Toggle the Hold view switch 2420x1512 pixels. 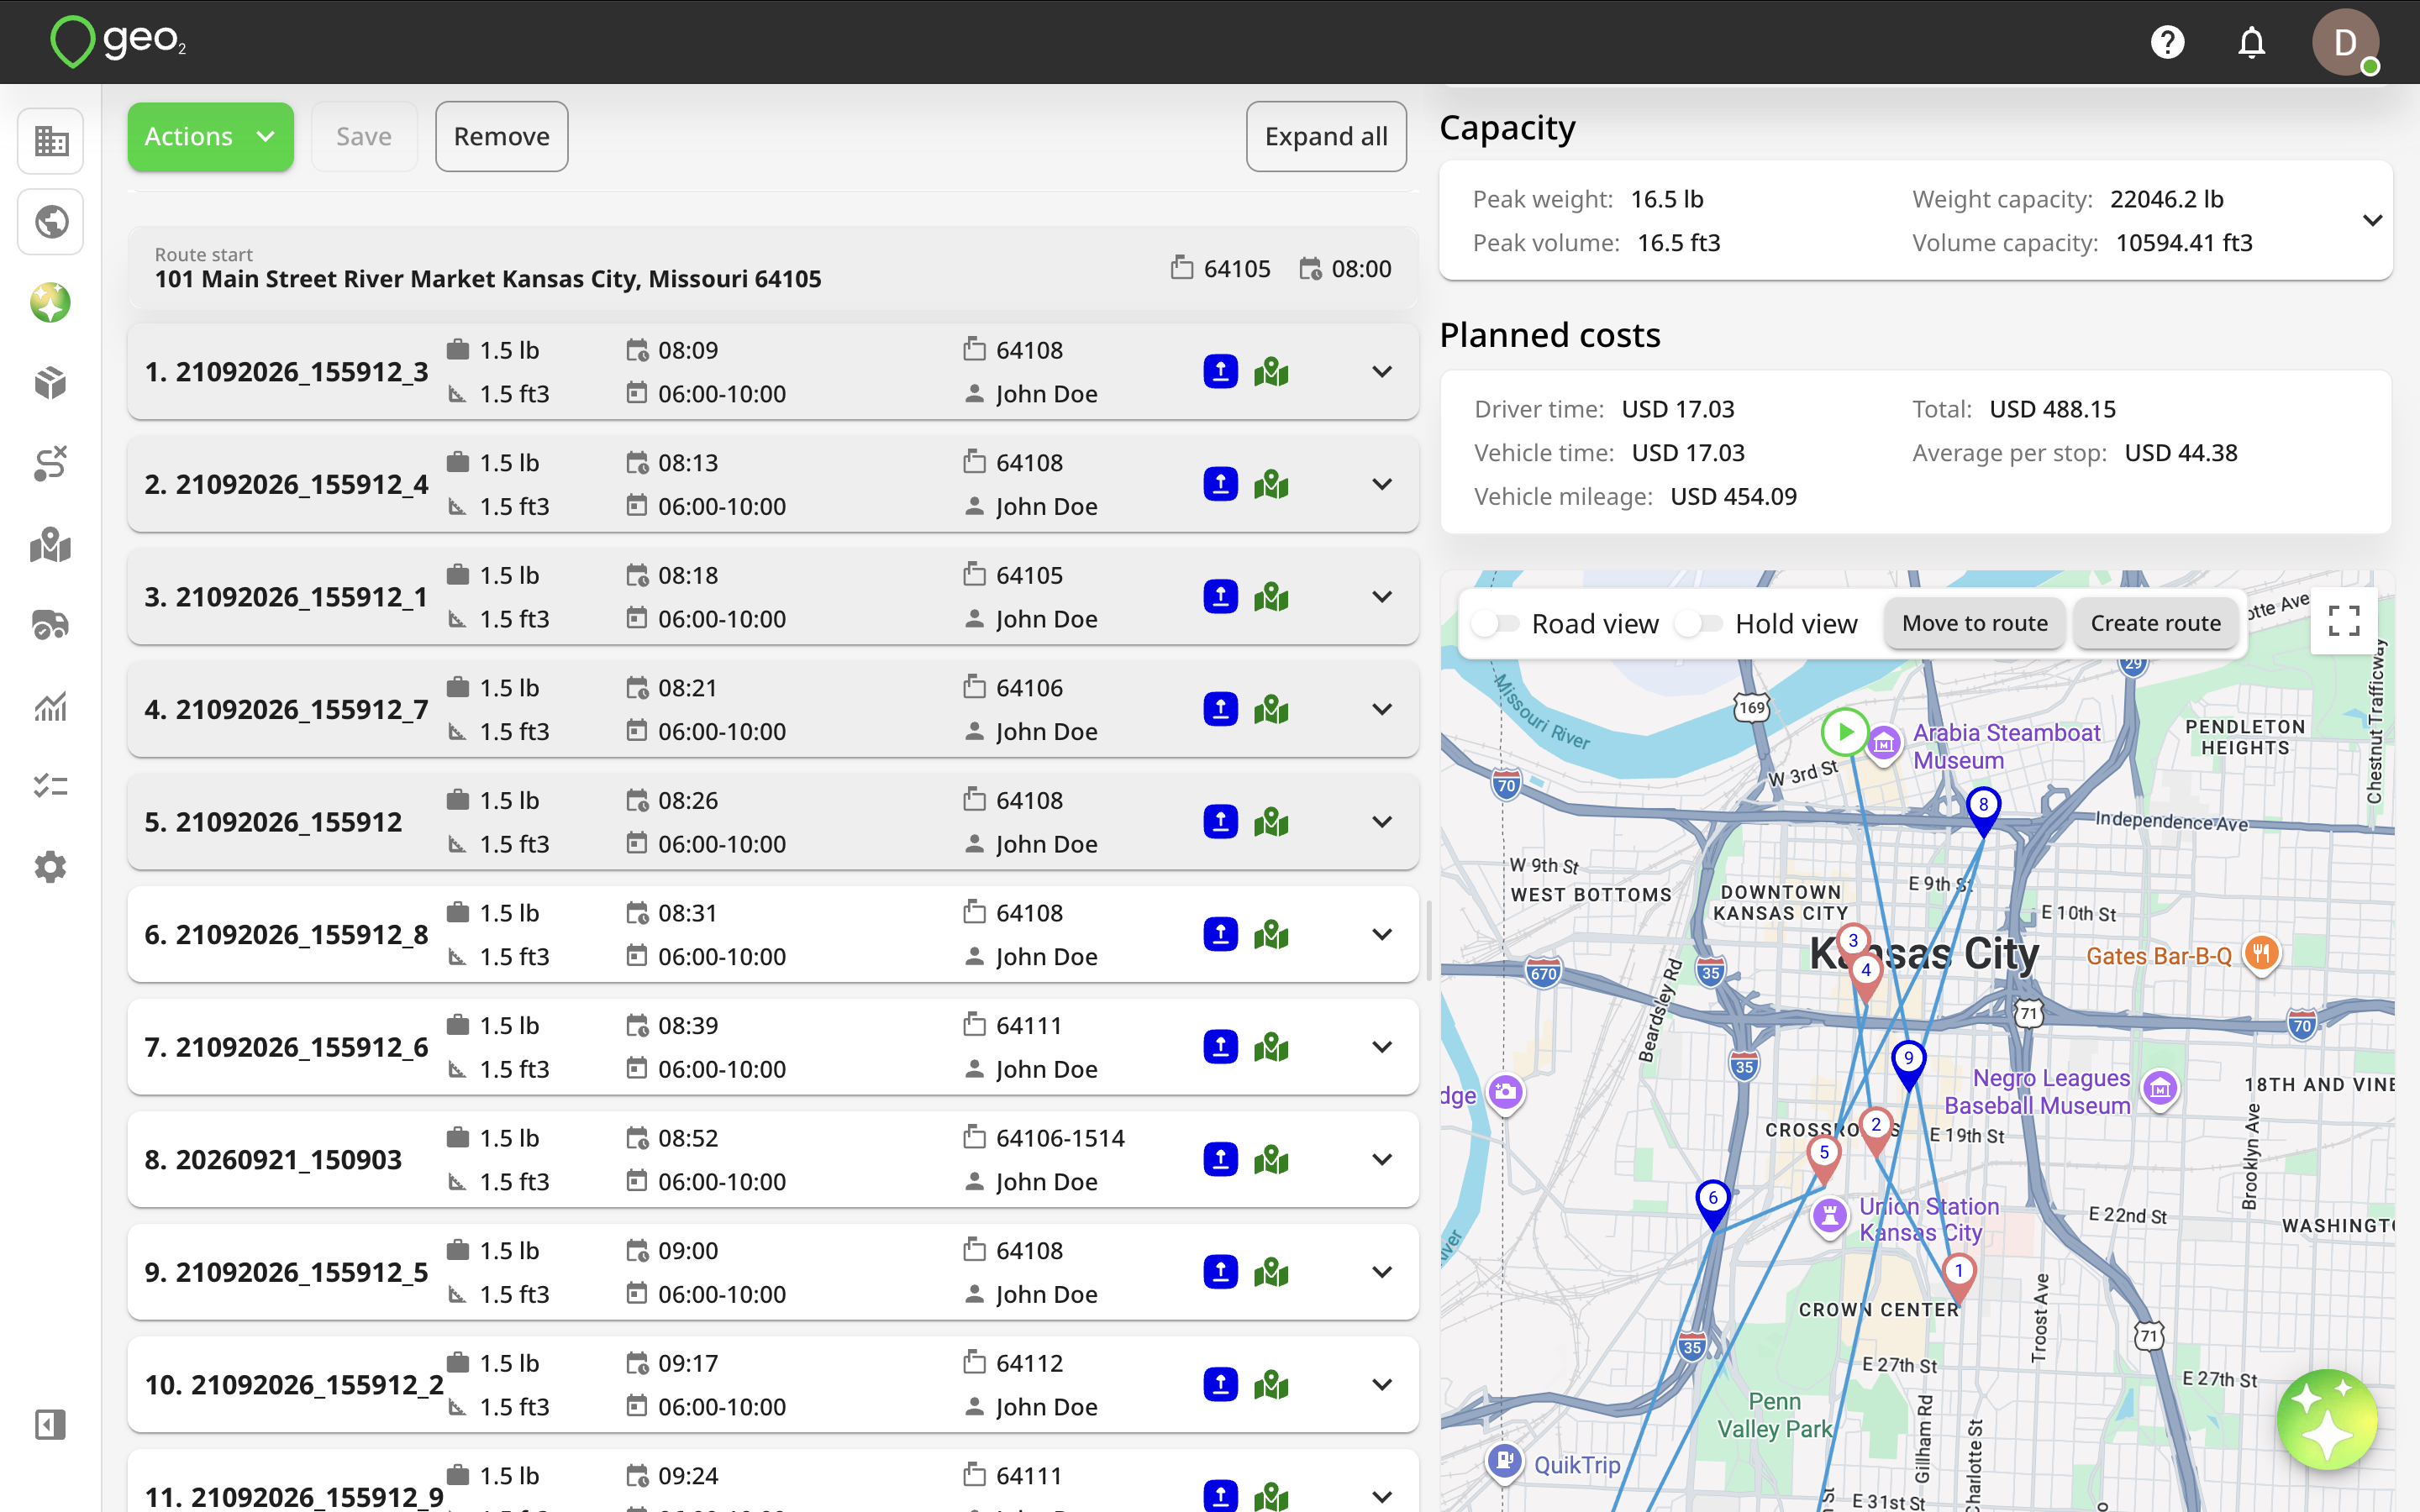(1699, 624)
